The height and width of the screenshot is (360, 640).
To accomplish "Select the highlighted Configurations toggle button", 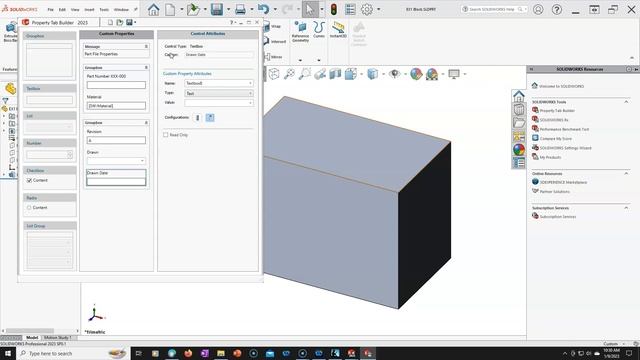I will [x=210, y=118].
